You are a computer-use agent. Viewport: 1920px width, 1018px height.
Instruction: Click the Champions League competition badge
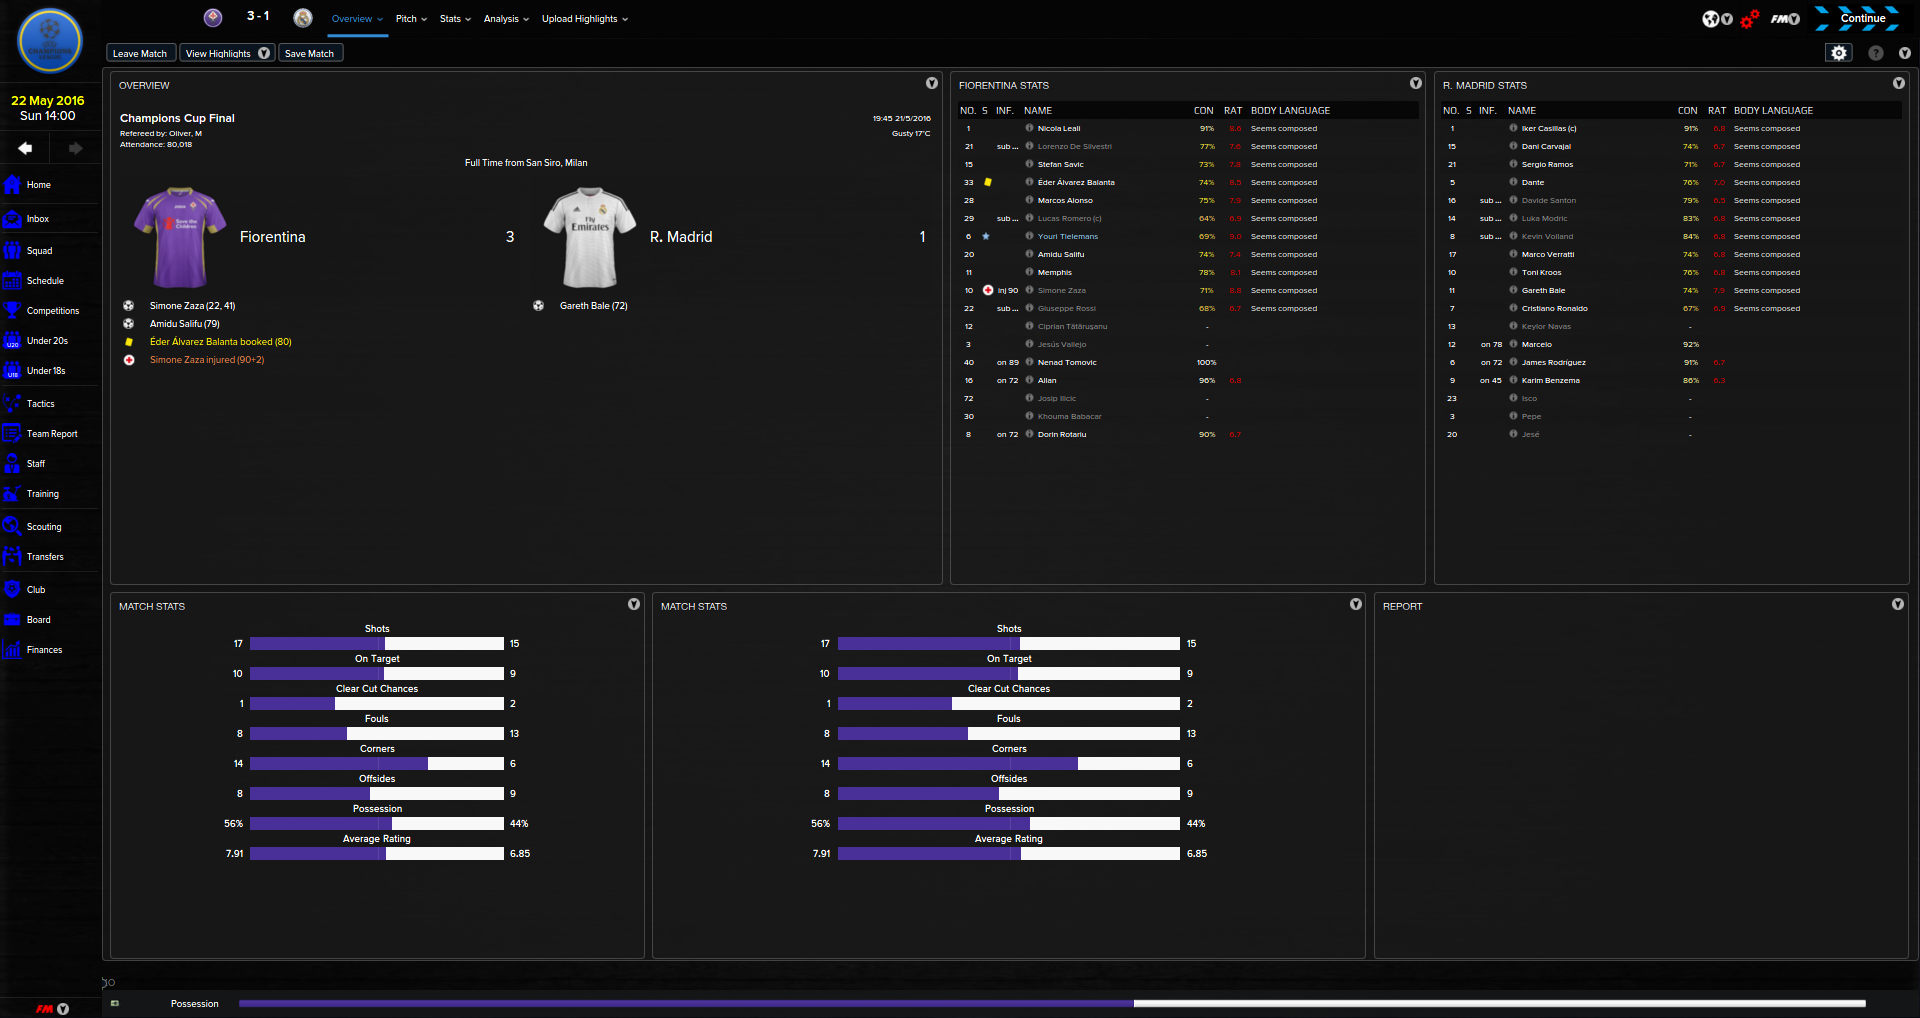[50, 41]
